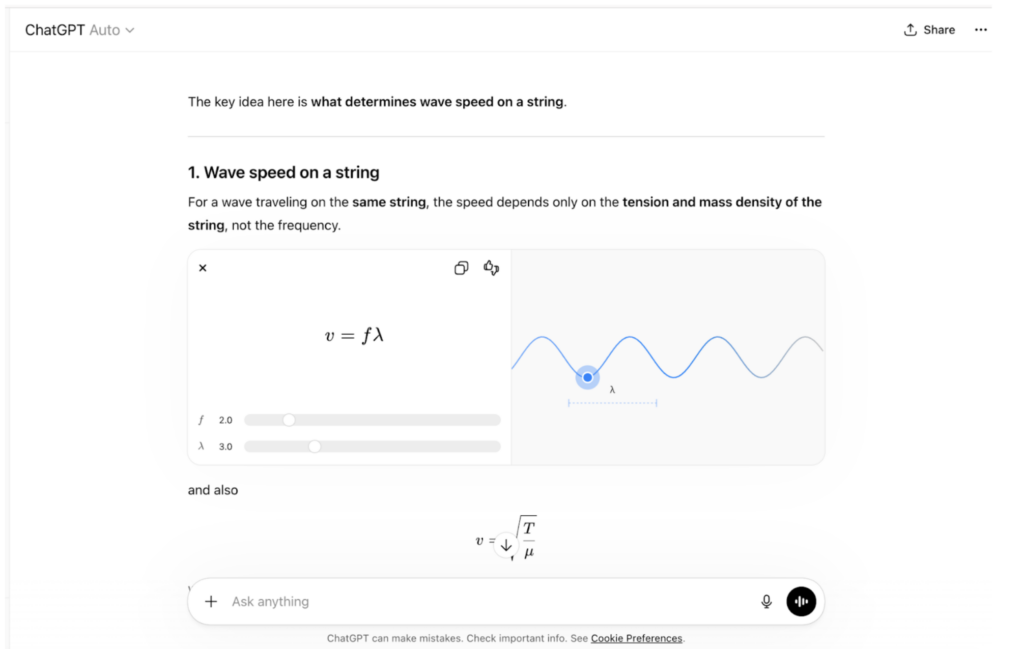
Task: Open attachments with the plus icon
Action: (211, 601)
